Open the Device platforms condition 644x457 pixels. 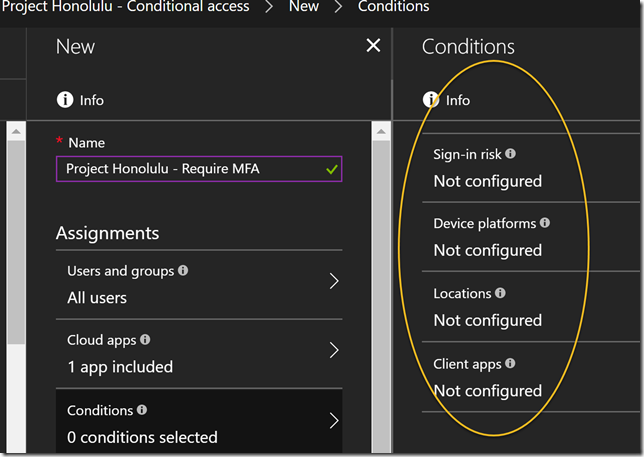[491, 238]
